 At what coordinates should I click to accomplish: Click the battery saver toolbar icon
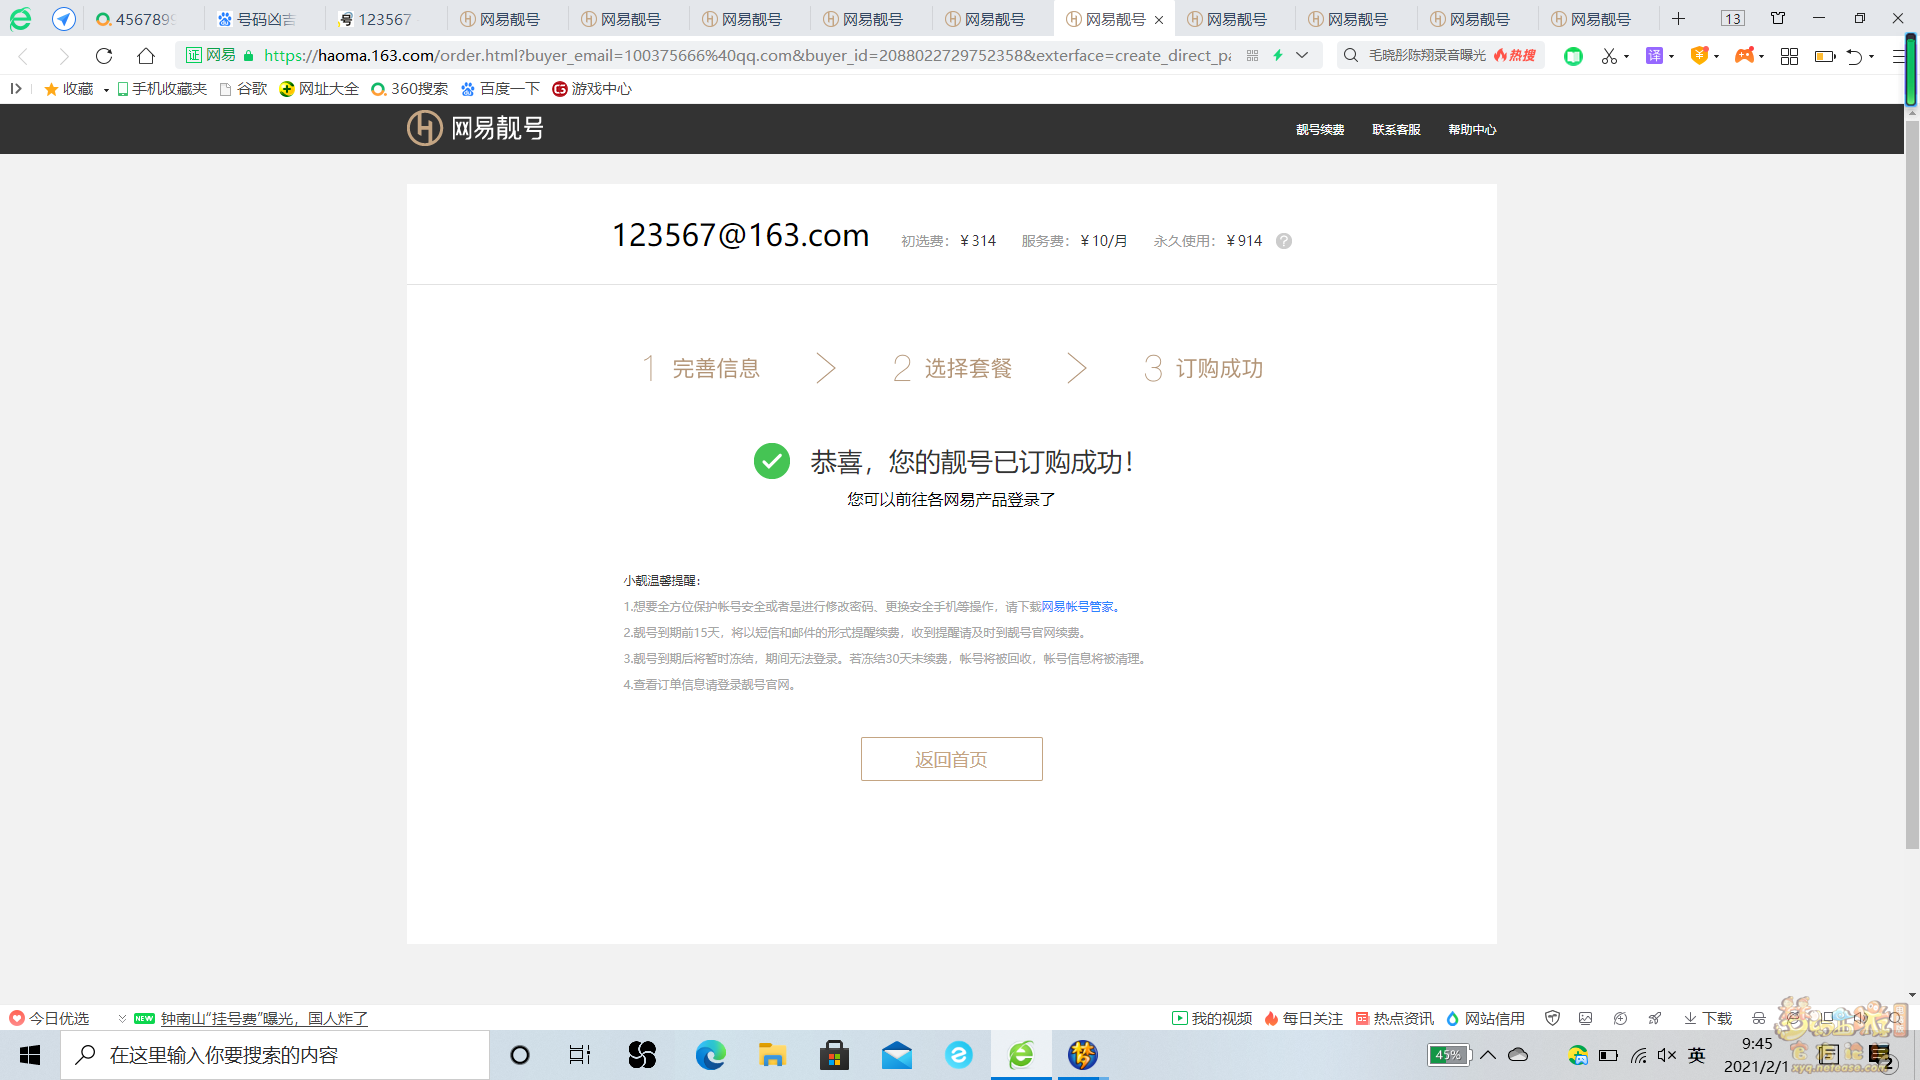point(1825,57)
